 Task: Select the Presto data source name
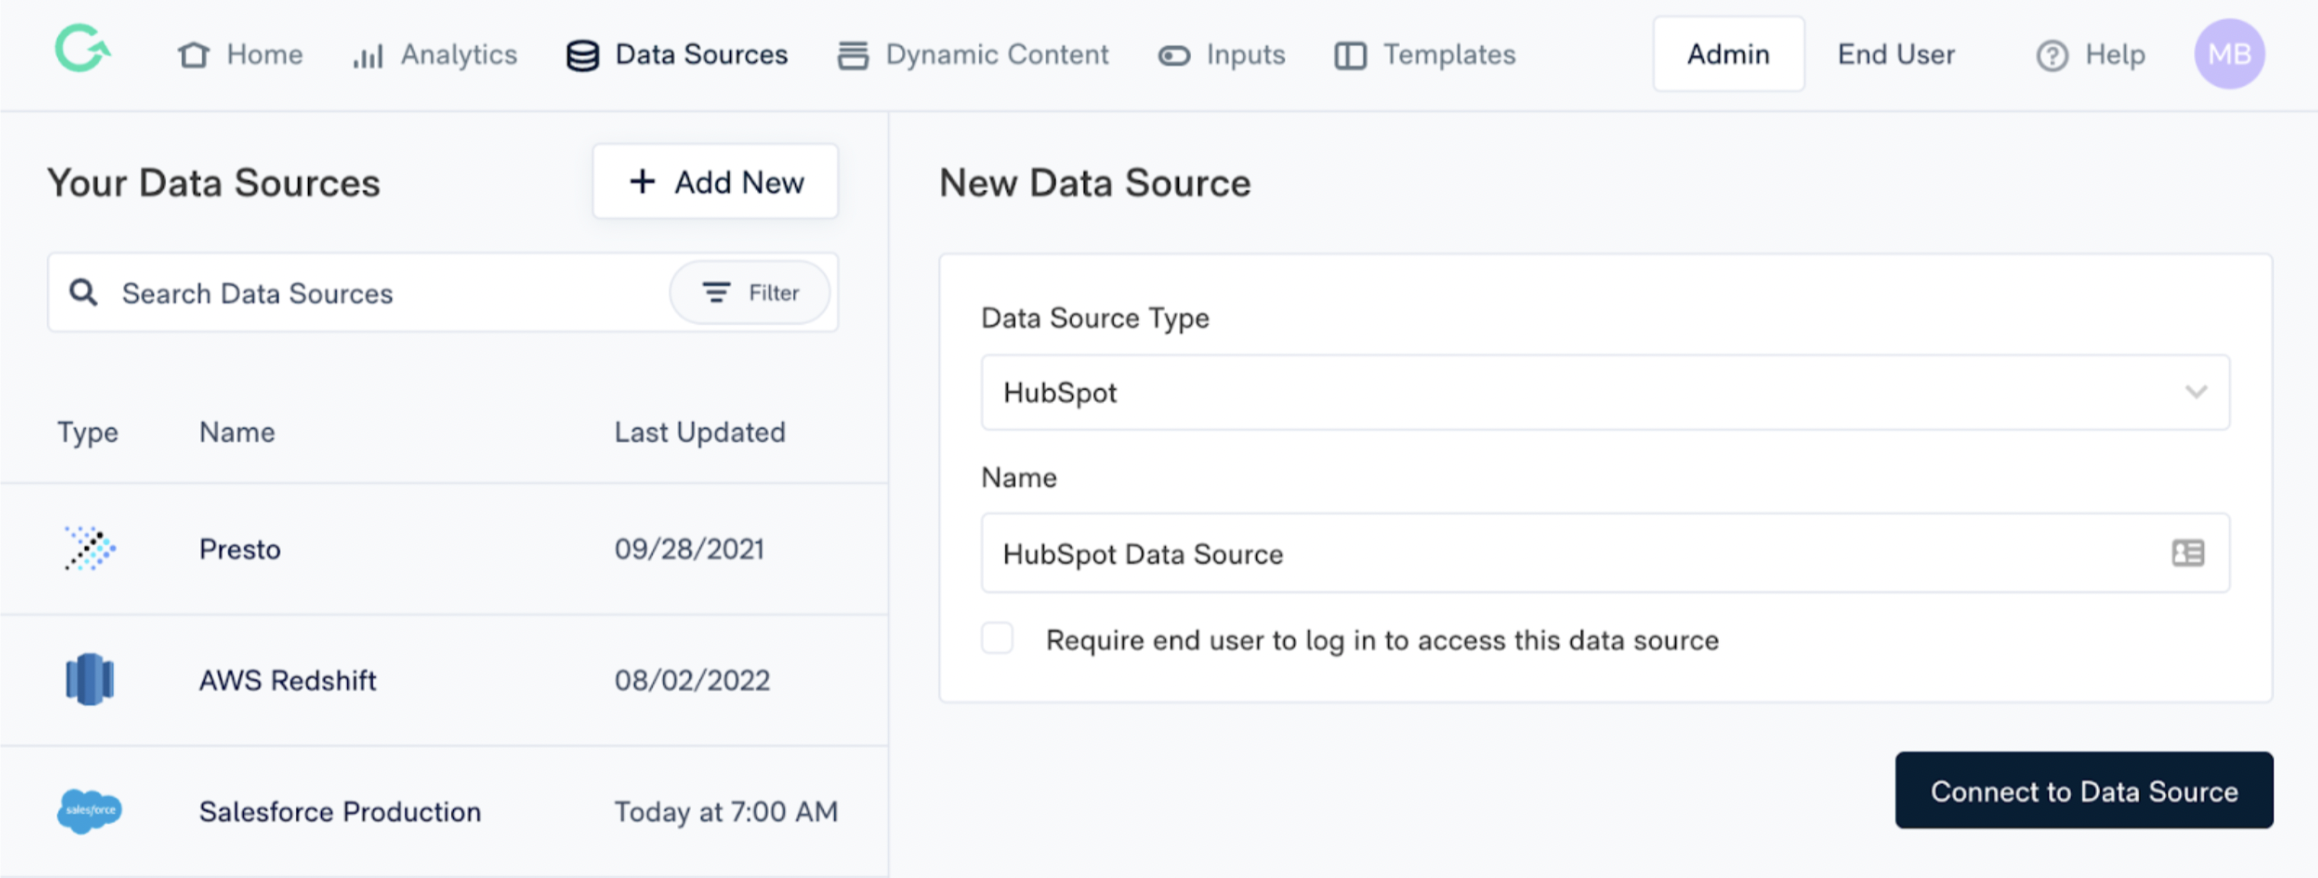[x=240, y=549]
